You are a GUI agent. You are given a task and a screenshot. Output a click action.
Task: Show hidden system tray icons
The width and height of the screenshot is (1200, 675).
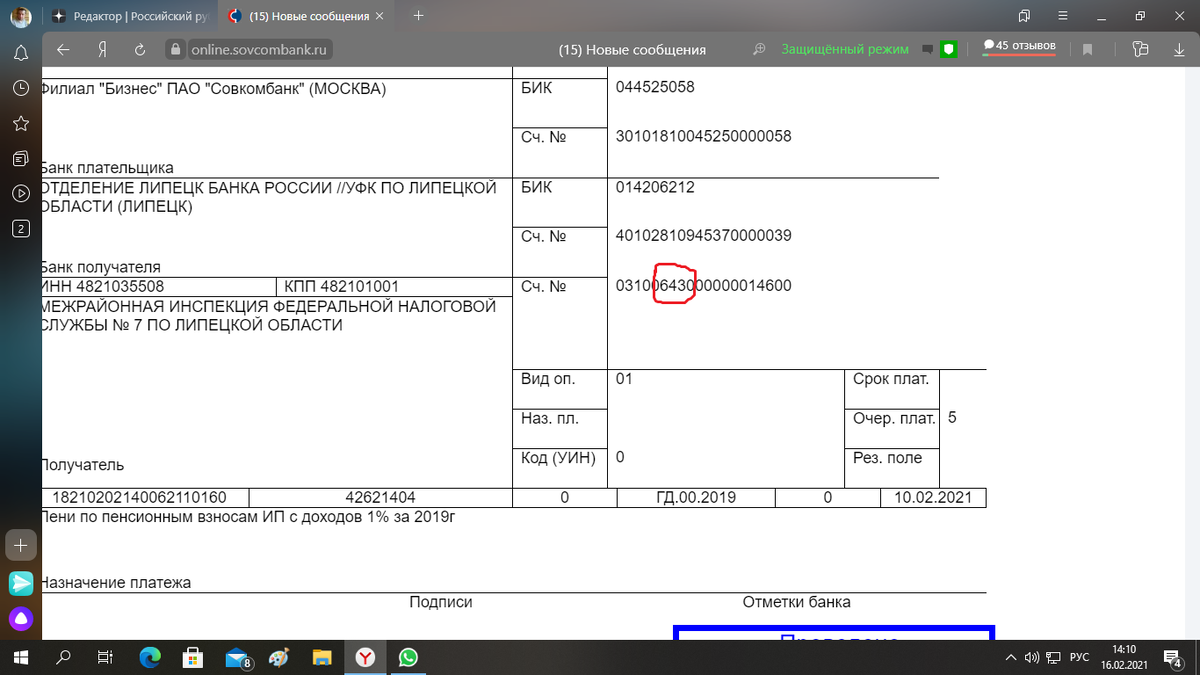pos(1011,657)
